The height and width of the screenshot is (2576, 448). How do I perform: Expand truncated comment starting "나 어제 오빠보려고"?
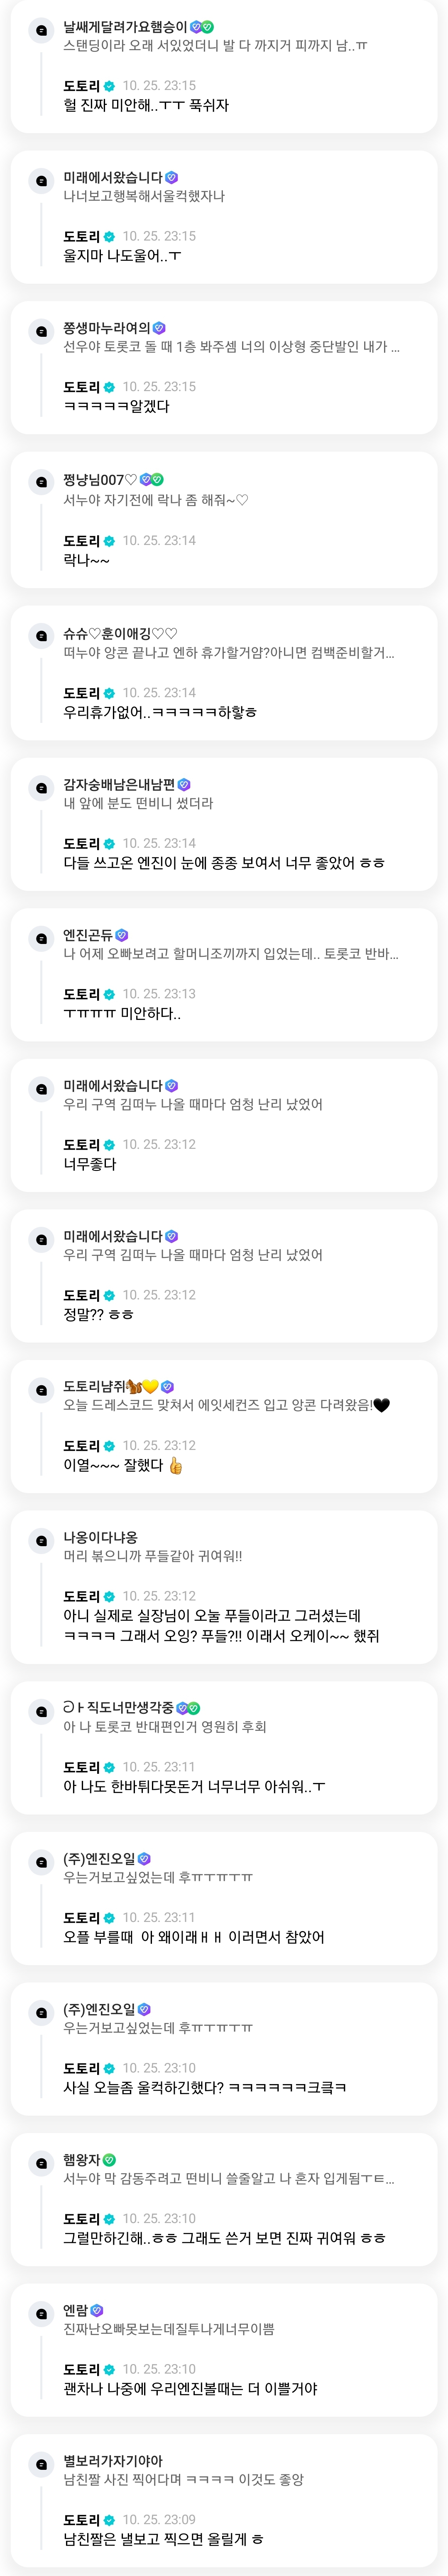pos(230,954)
